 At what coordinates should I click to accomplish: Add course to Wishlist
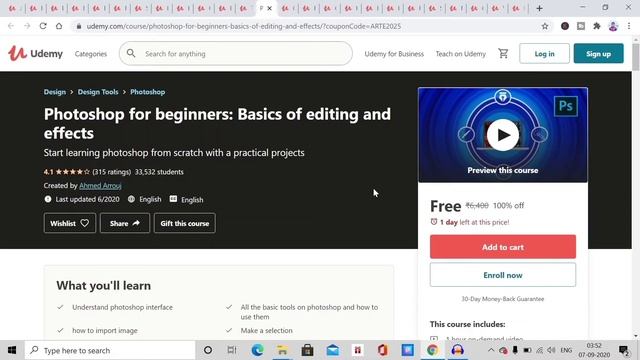[70, 223]
